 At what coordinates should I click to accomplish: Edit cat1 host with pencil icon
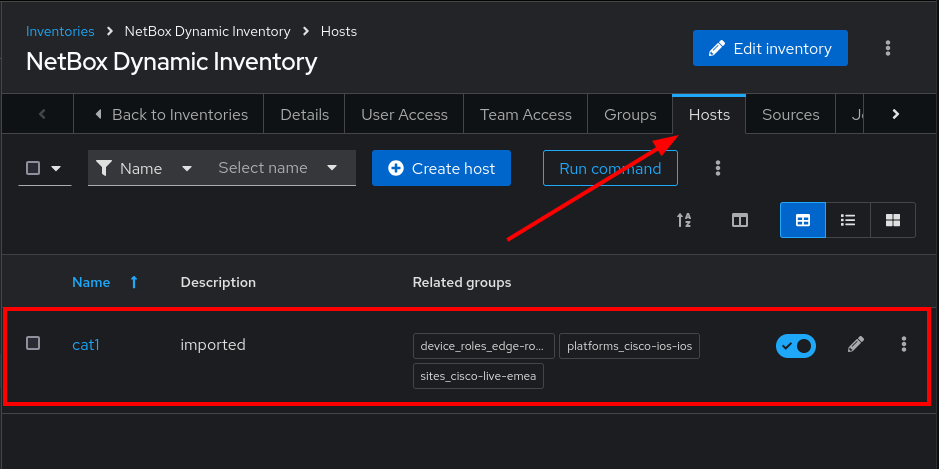pyautogui.click(x=856, y=344)
